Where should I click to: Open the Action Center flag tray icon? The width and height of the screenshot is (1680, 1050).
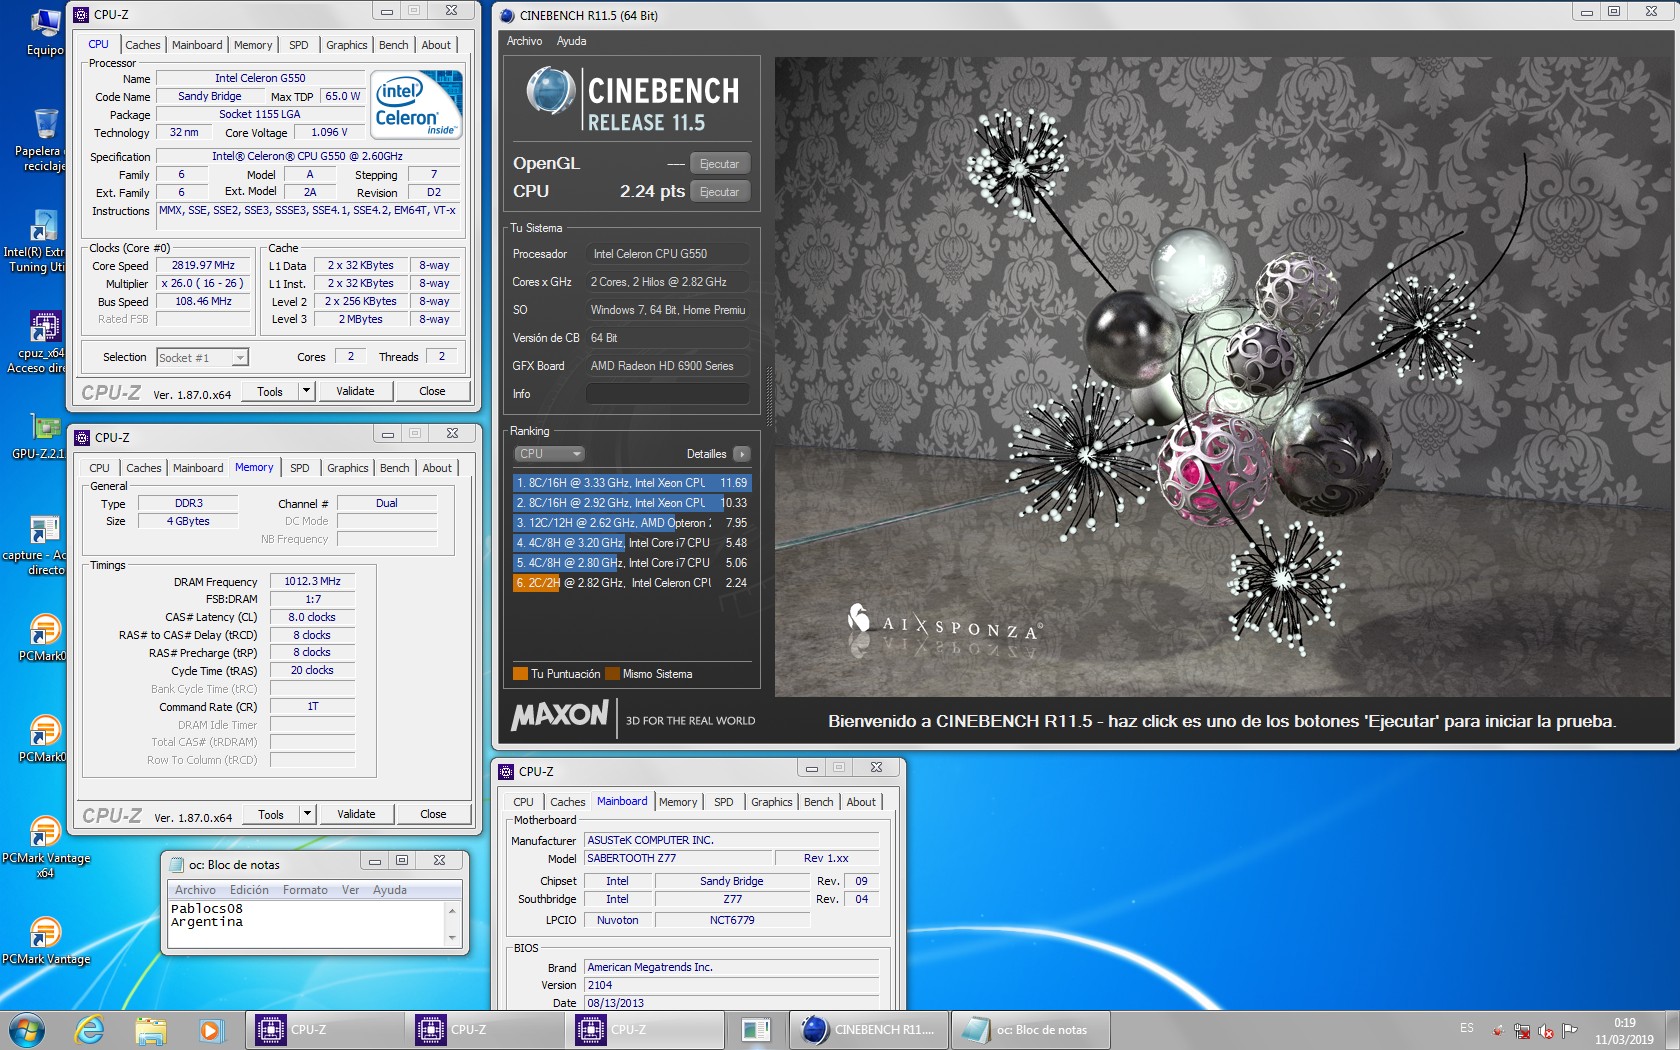tap(1570, 1030)
